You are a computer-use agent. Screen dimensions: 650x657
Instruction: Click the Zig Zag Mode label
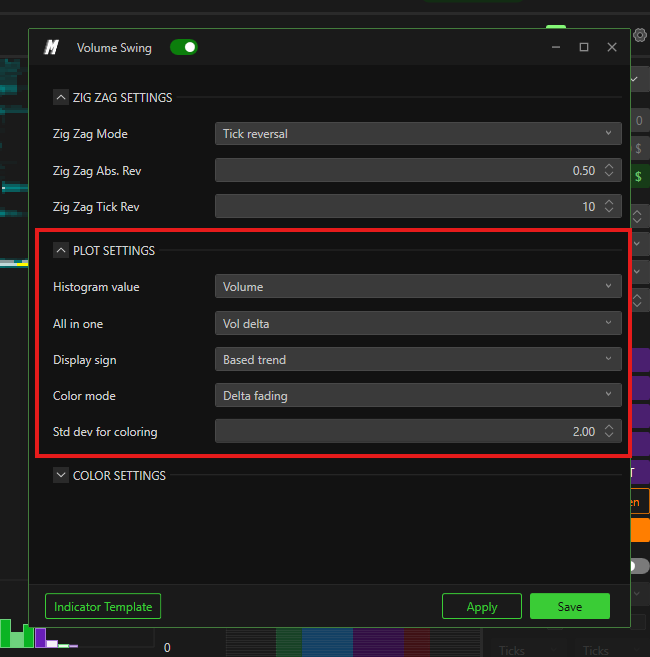90,134
